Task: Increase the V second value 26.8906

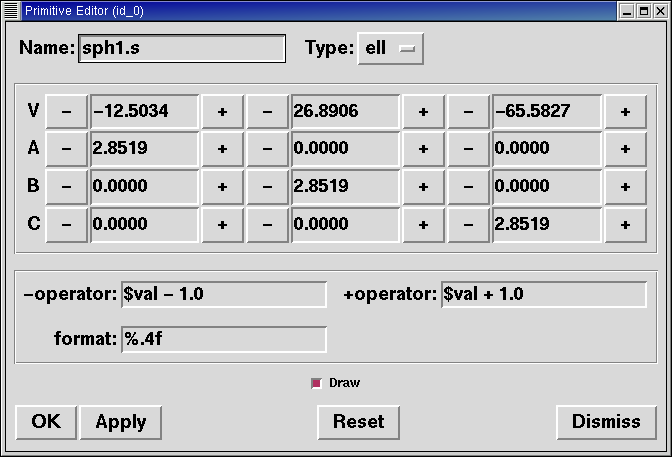Action: (423, 111)
